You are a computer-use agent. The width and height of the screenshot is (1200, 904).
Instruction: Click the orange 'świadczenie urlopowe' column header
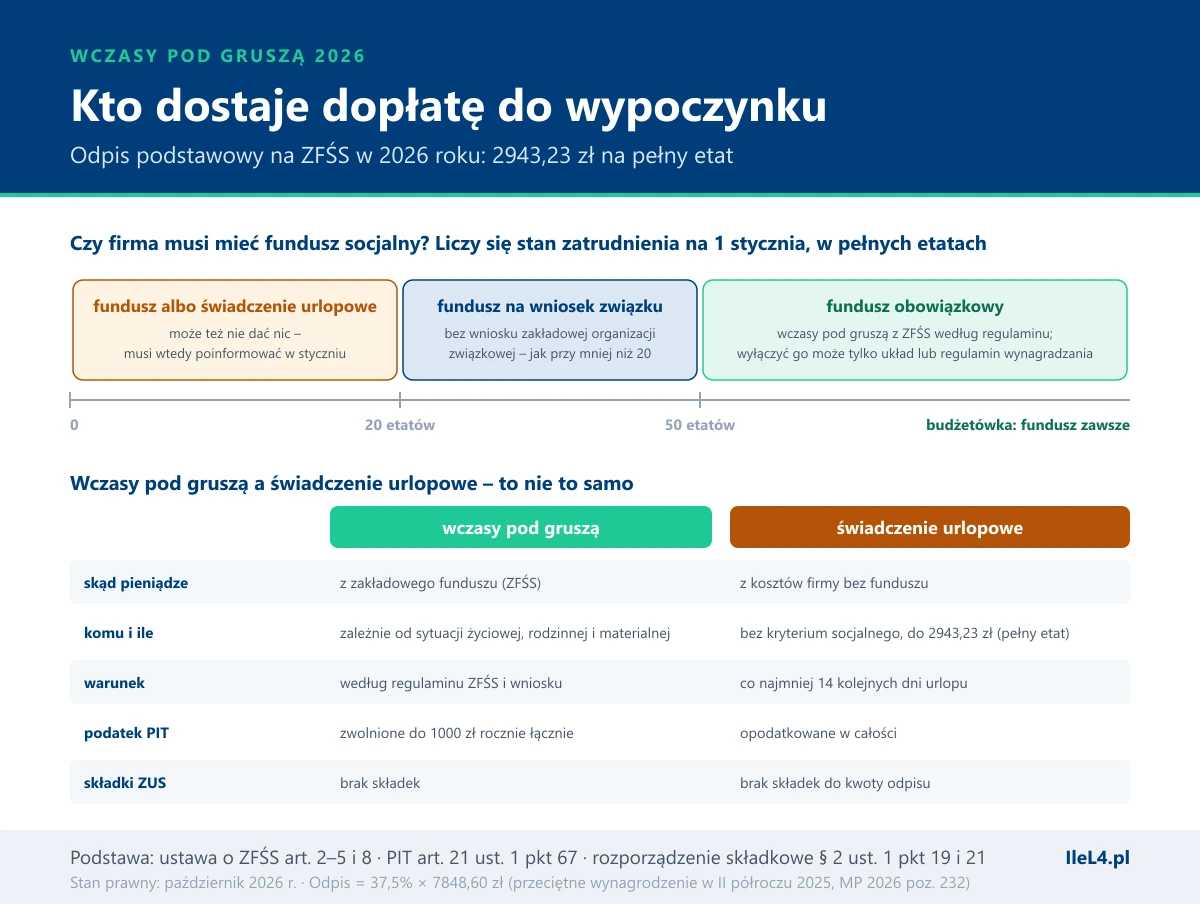930,527
